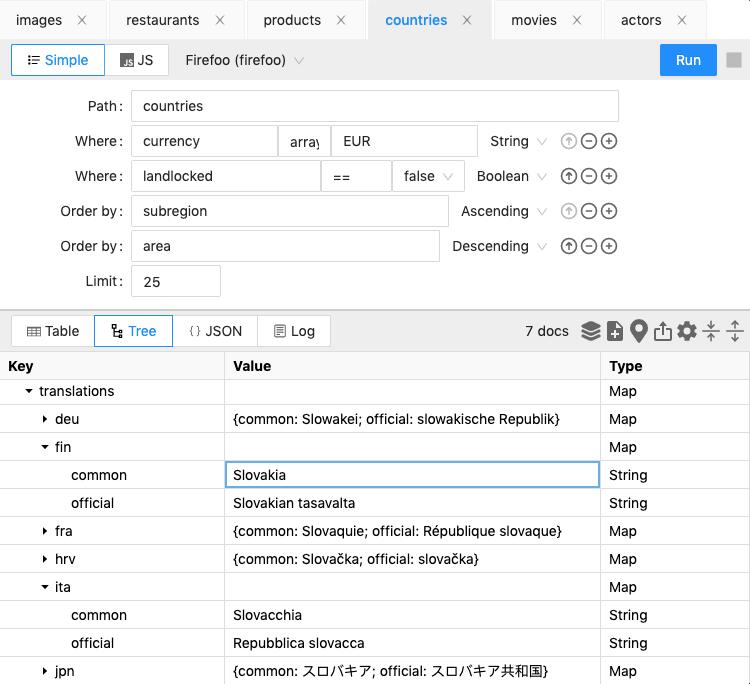Open the Boolean type dropdown
750x684 pixels.
click(511, 176)
